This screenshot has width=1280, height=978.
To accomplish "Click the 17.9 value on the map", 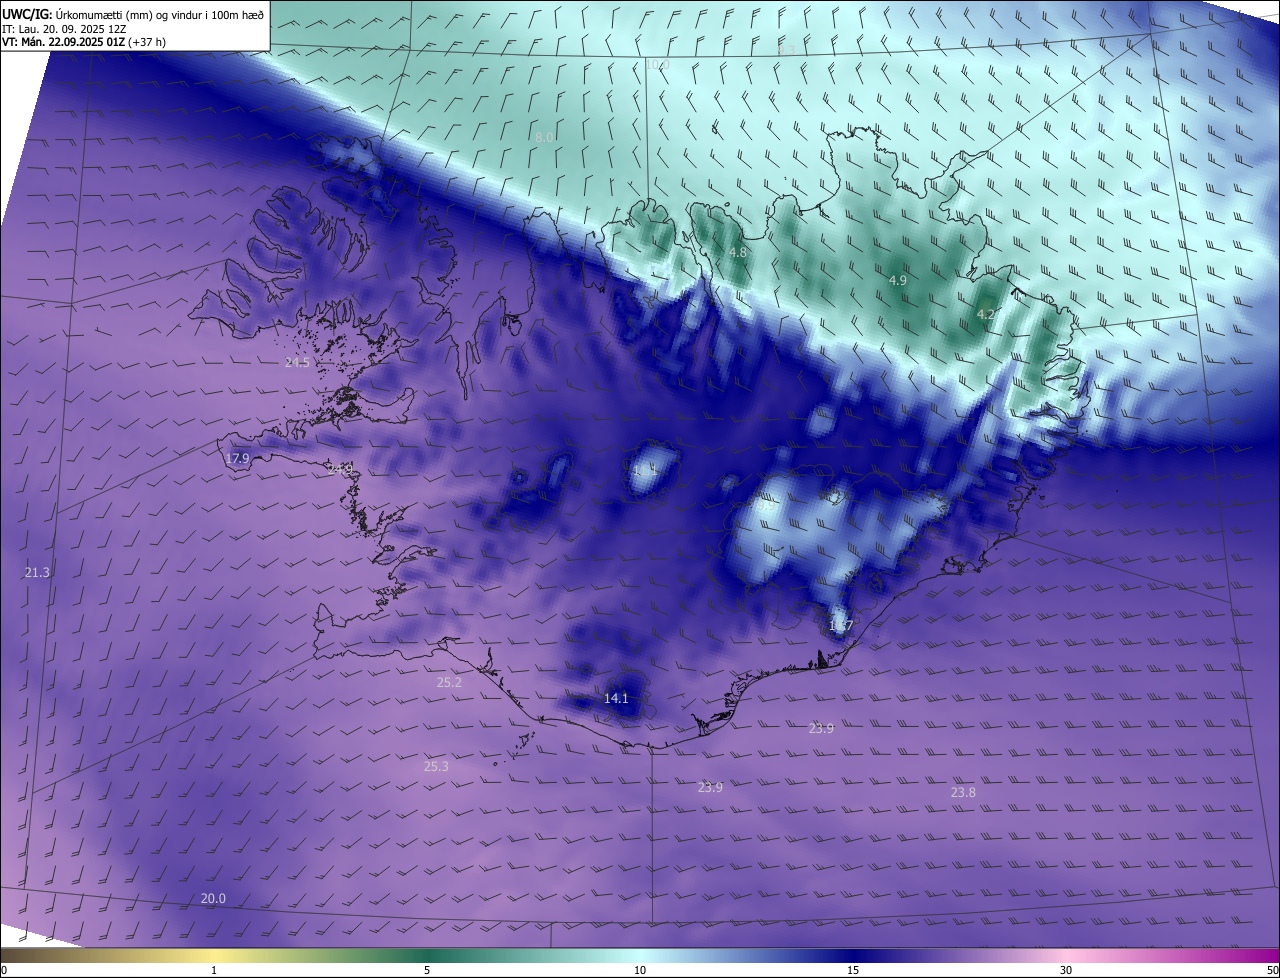I will click(237, 459).
